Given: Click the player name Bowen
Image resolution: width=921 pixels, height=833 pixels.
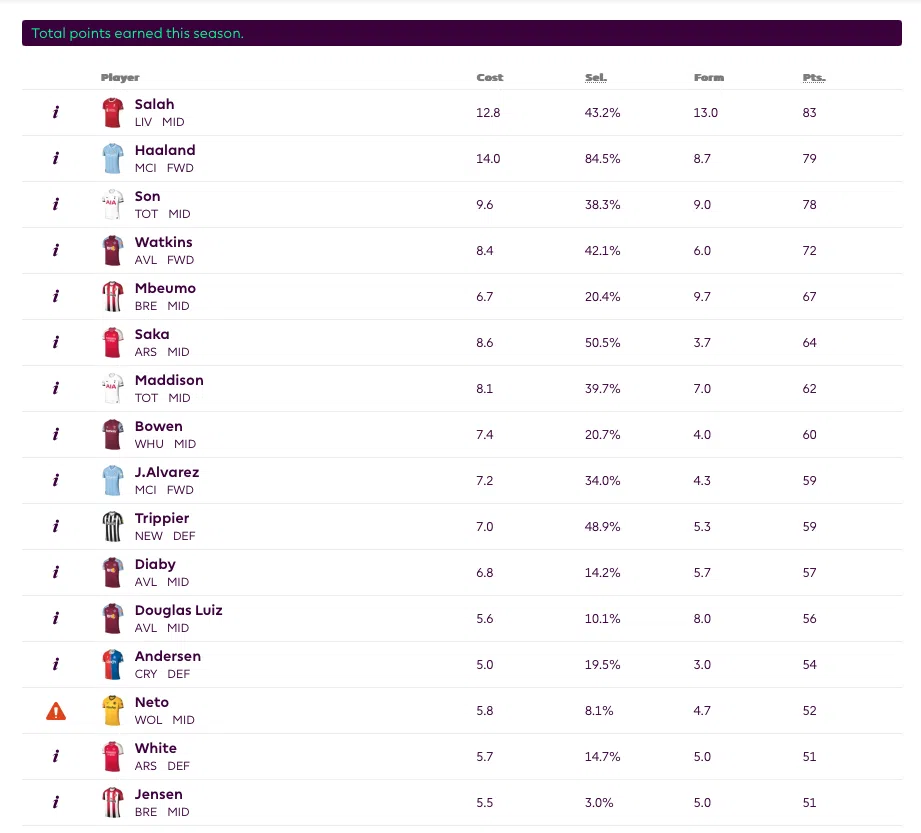Looking at the screenshot, I should [x=159, y=426].
